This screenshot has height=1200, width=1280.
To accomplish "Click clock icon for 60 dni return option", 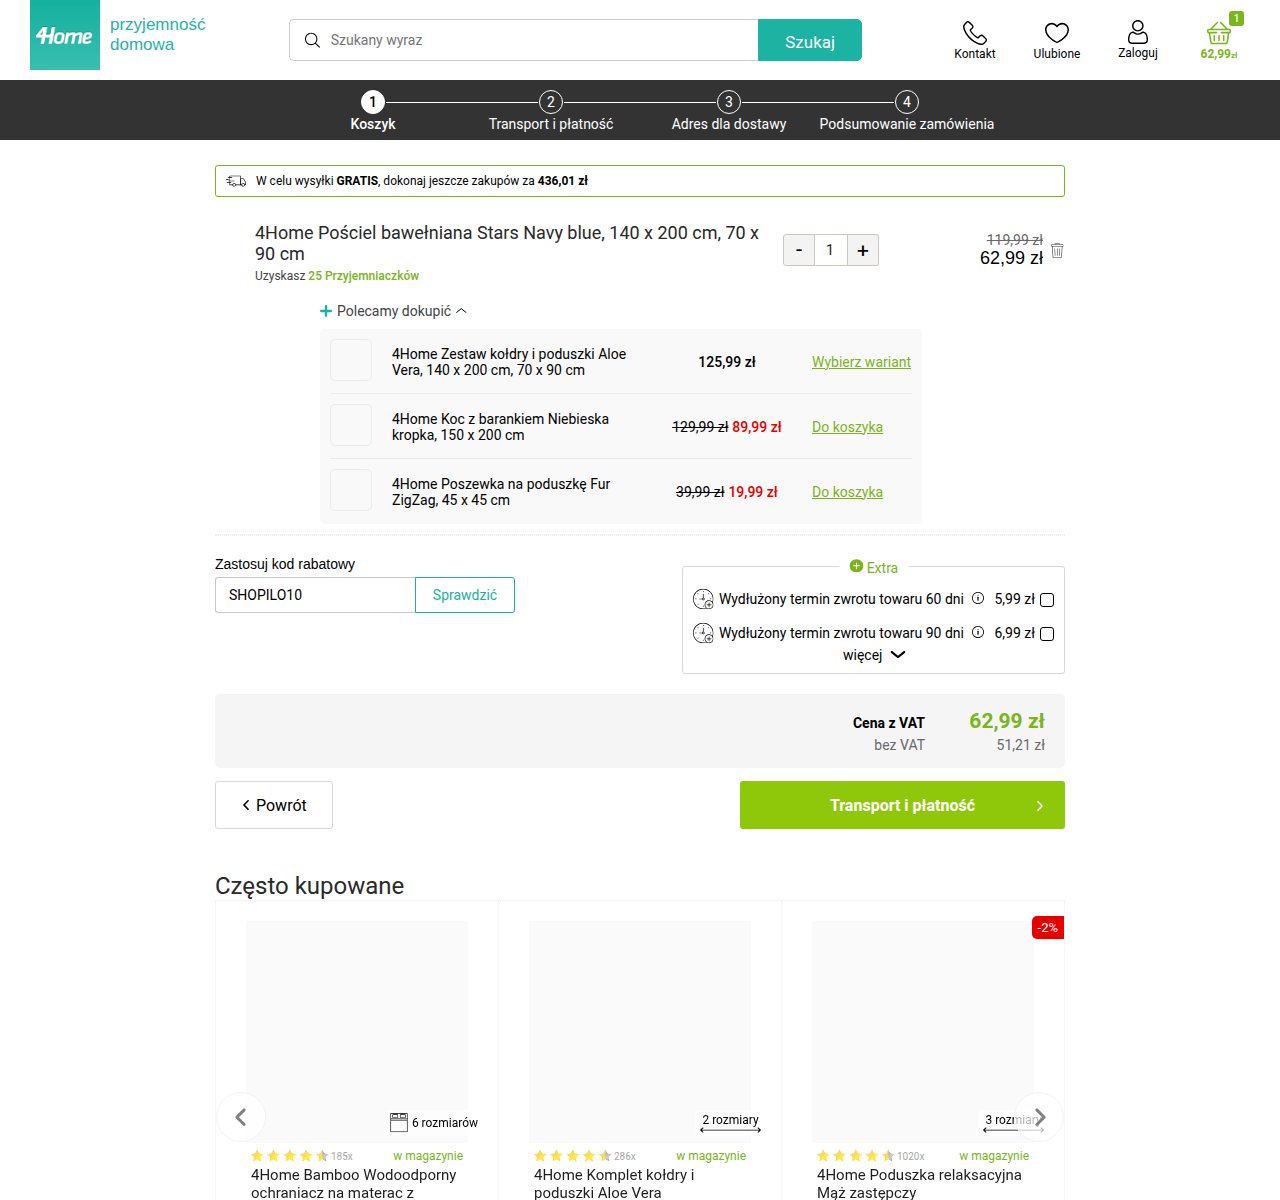I will (703, 599).
